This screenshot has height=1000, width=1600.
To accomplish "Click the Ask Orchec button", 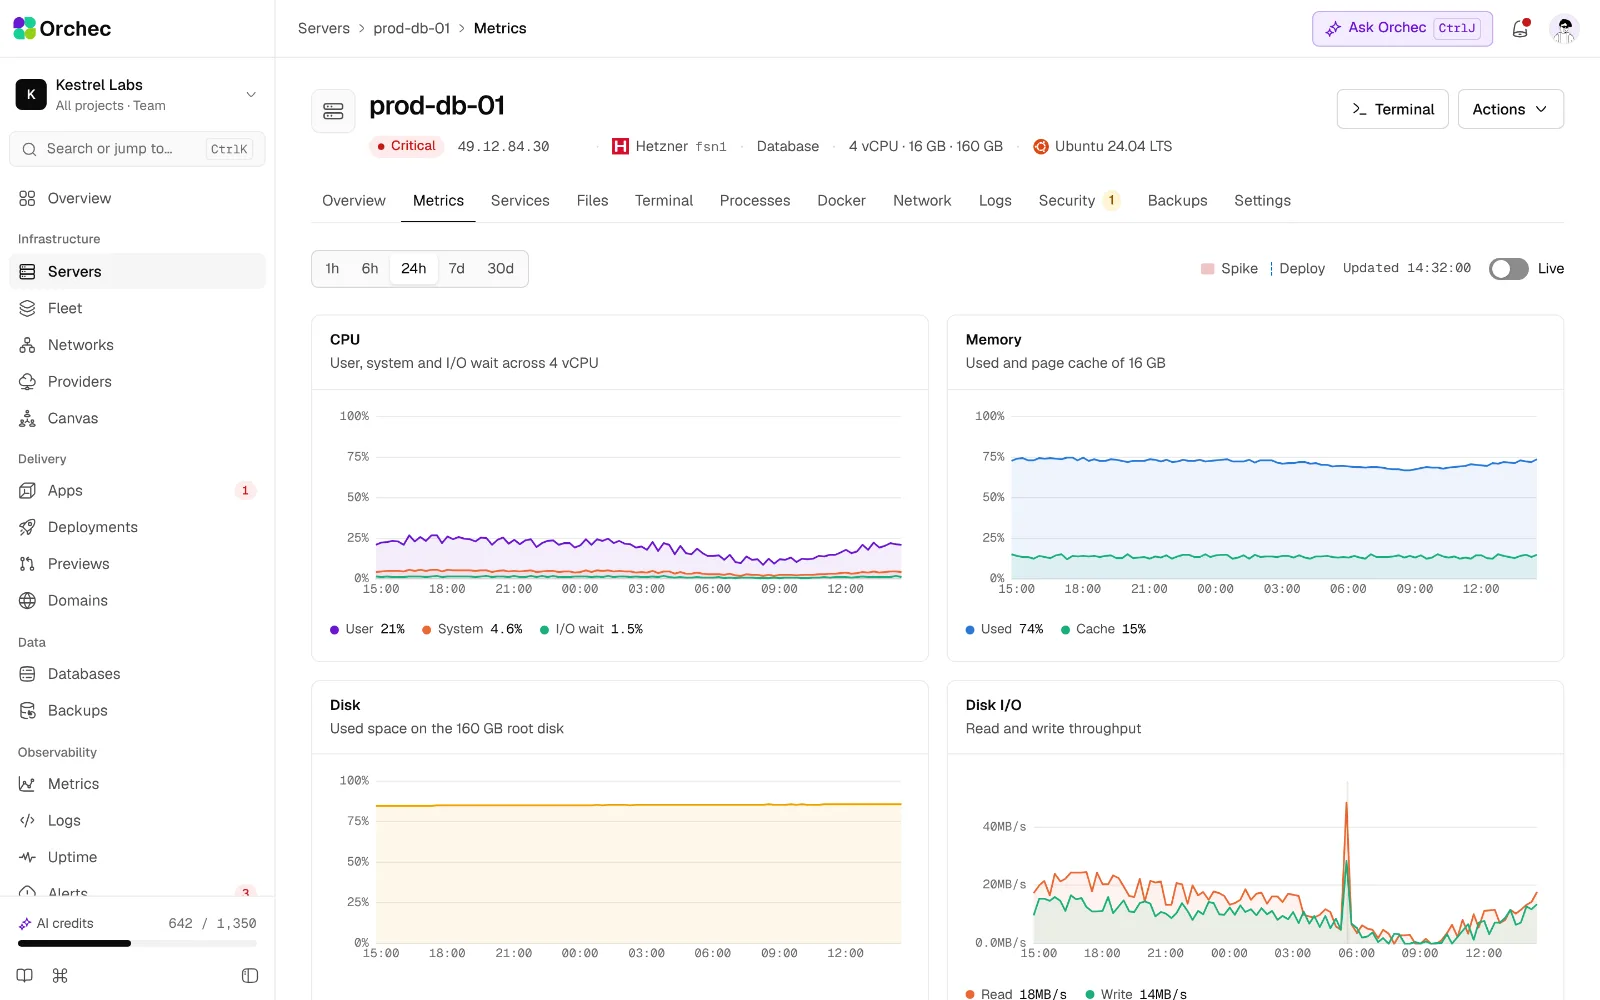I will pyautogui.click(x=1402, y=29).
